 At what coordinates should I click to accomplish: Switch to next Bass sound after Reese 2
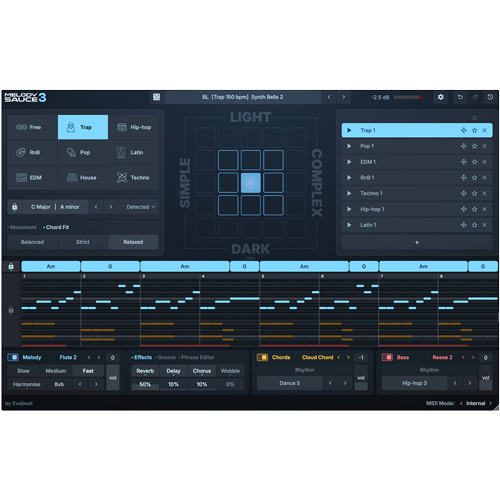pyautogui.click(x=473, y=357)
